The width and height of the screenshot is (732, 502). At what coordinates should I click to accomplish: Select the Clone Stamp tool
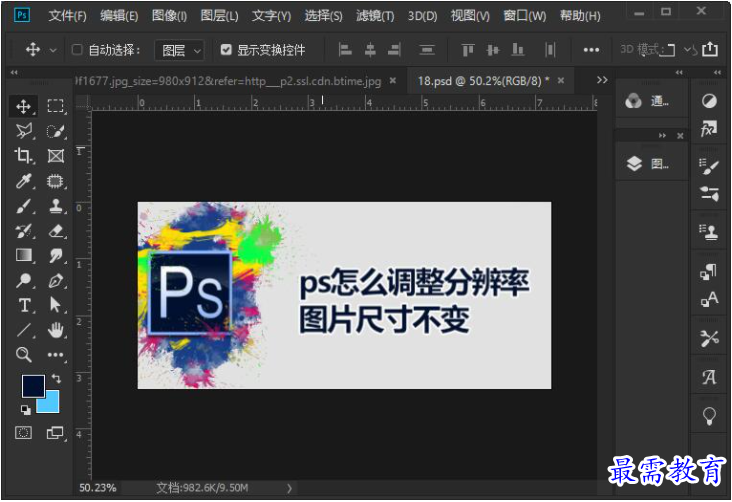(x=56, y=206)
